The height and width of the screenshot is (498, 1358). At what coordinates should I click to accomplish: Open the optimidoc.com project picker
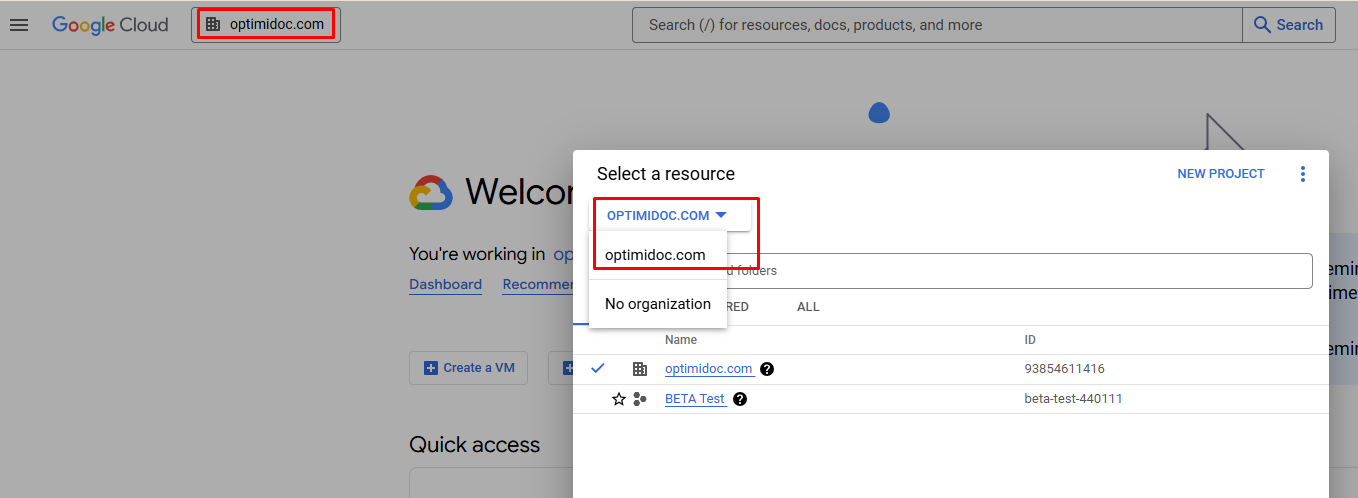tap(266, 25)
